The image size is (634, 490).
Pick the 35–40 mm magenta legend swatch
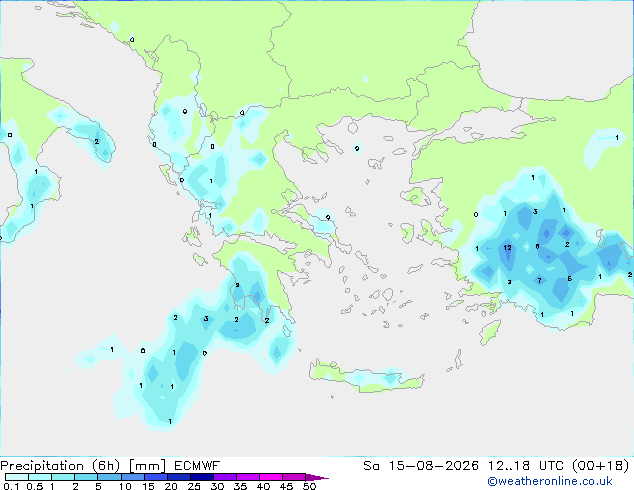tap(248, 477)
